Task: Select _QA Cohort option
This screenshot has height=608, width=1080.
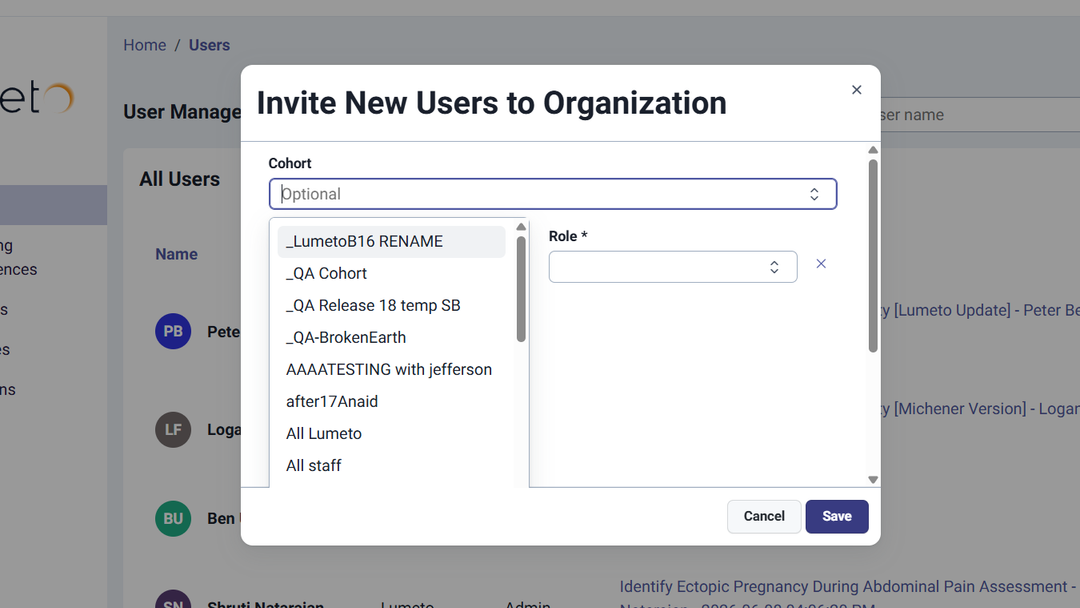Action: coord(391,273)
